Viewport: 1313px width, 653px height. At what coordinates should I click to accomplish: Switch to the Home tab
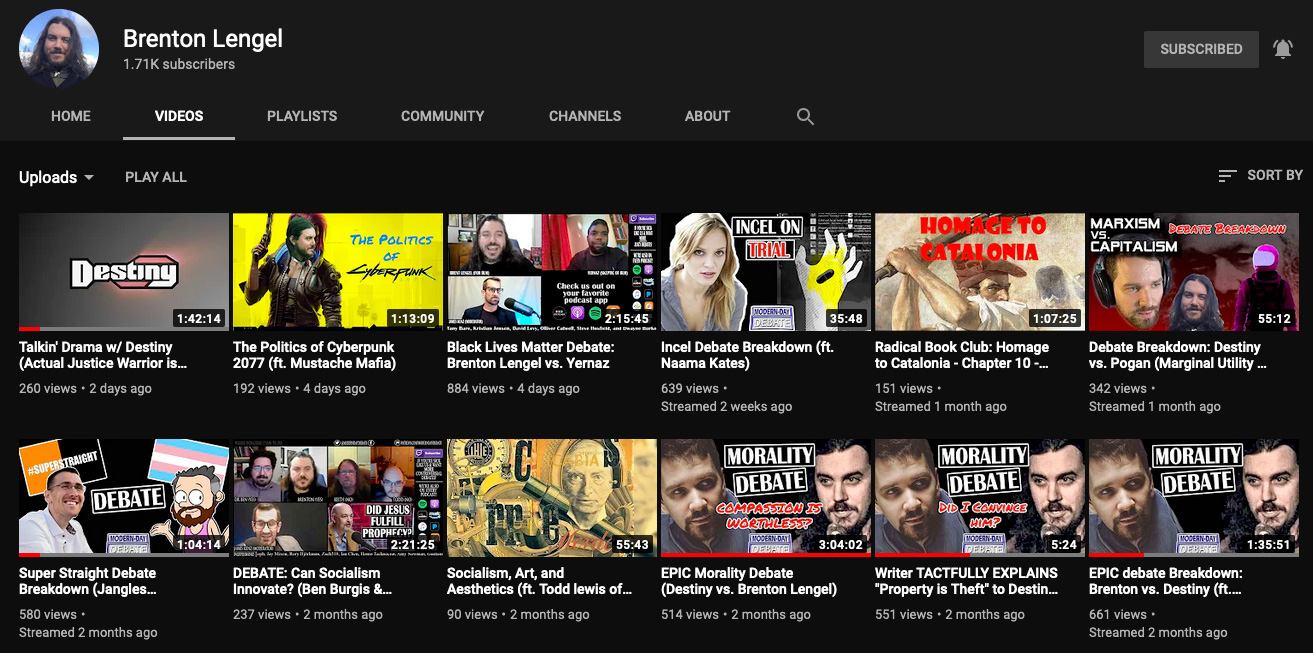point(71,116)
